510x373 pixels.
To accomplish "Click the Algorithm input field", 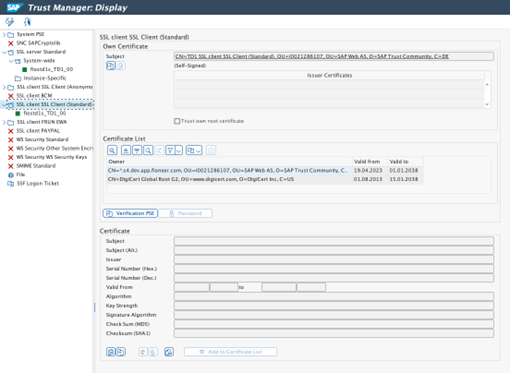I will [x=334, y=296].
